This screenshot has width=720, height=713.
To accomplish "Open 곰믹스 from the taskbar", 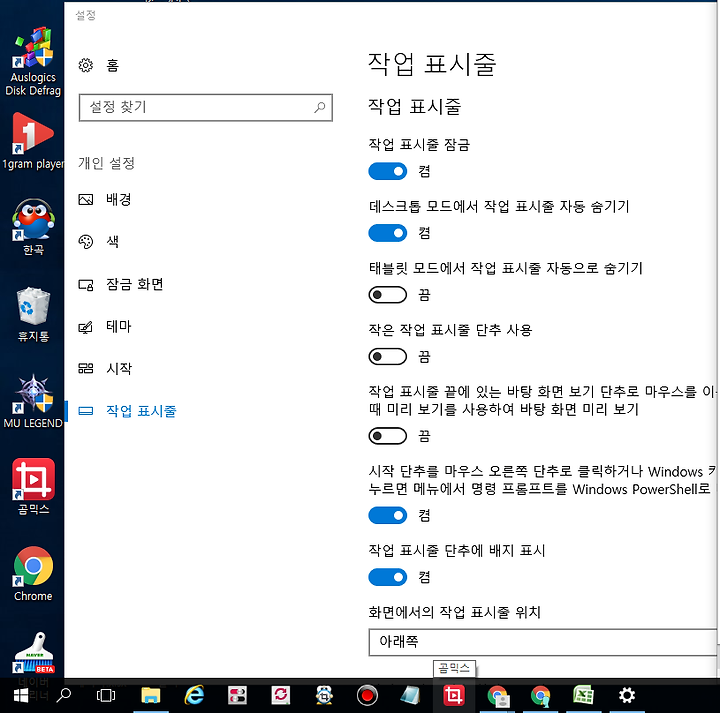I will [454, 696].
